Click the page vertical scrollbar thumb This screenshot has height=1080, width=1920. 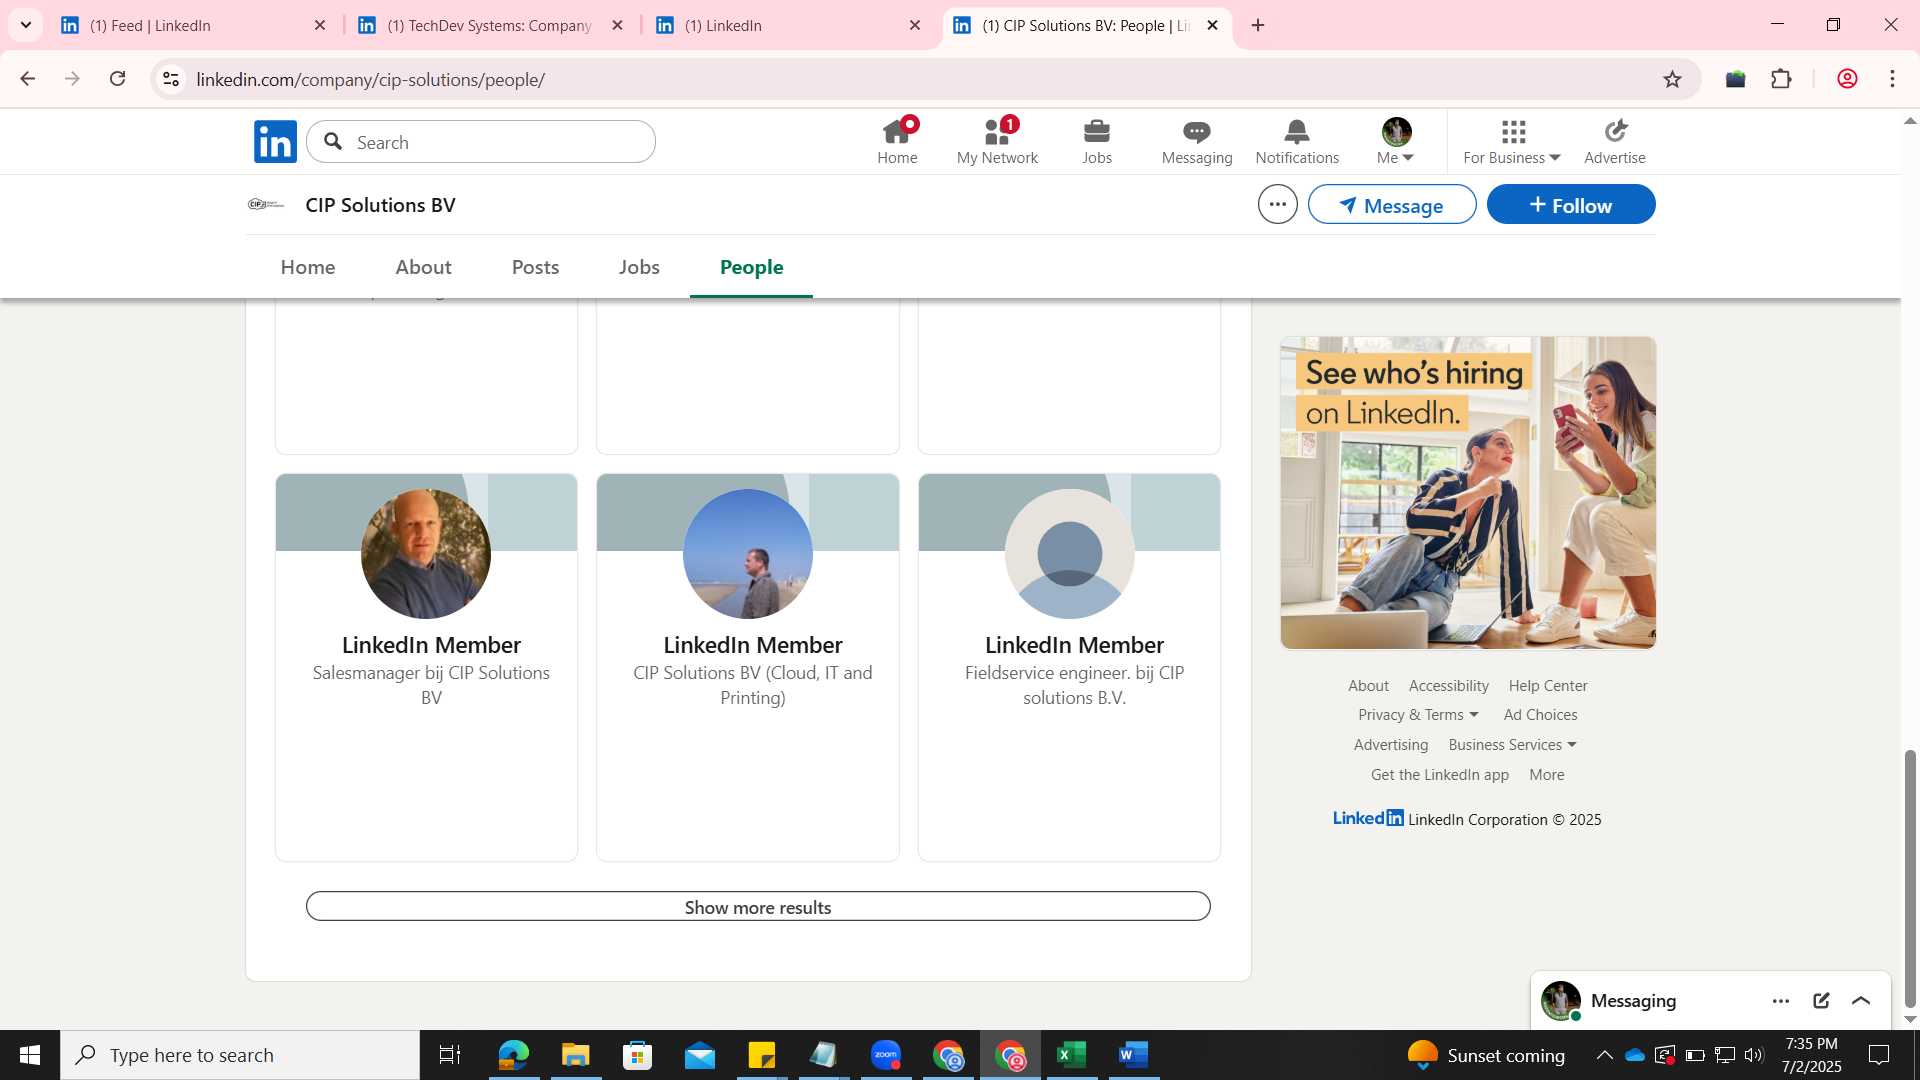coord(1910,878)
